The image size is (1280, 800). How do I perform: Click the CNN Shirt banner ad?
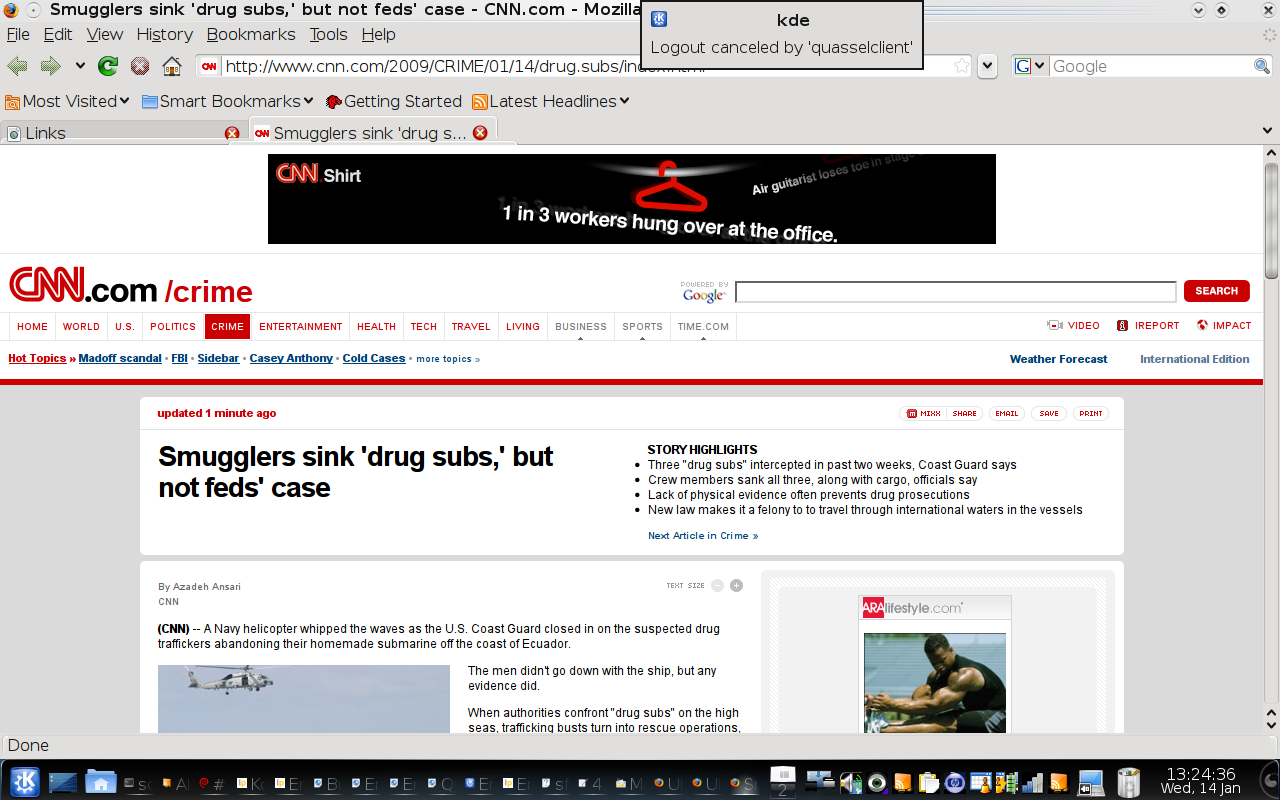pos(632,199)
